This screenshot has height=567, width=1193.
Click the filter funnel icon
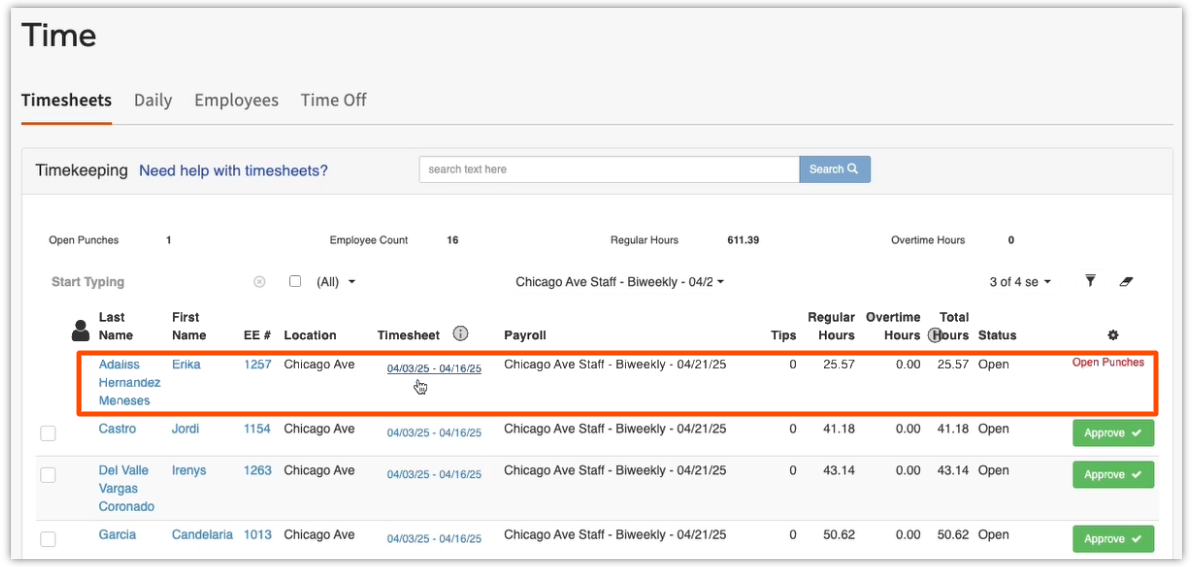1090,282
